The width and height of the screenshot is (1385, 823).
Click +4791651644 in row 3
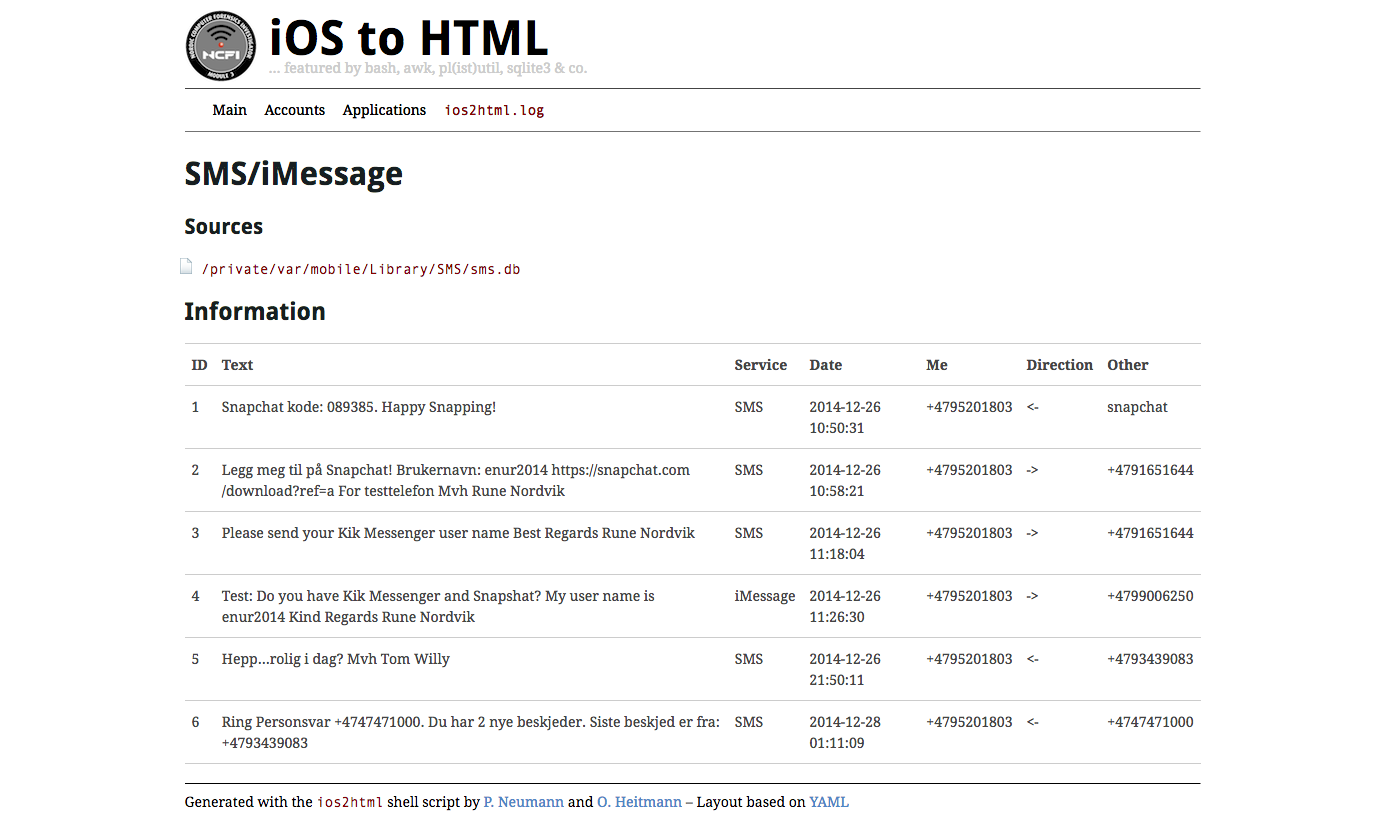click(1150, 533)
